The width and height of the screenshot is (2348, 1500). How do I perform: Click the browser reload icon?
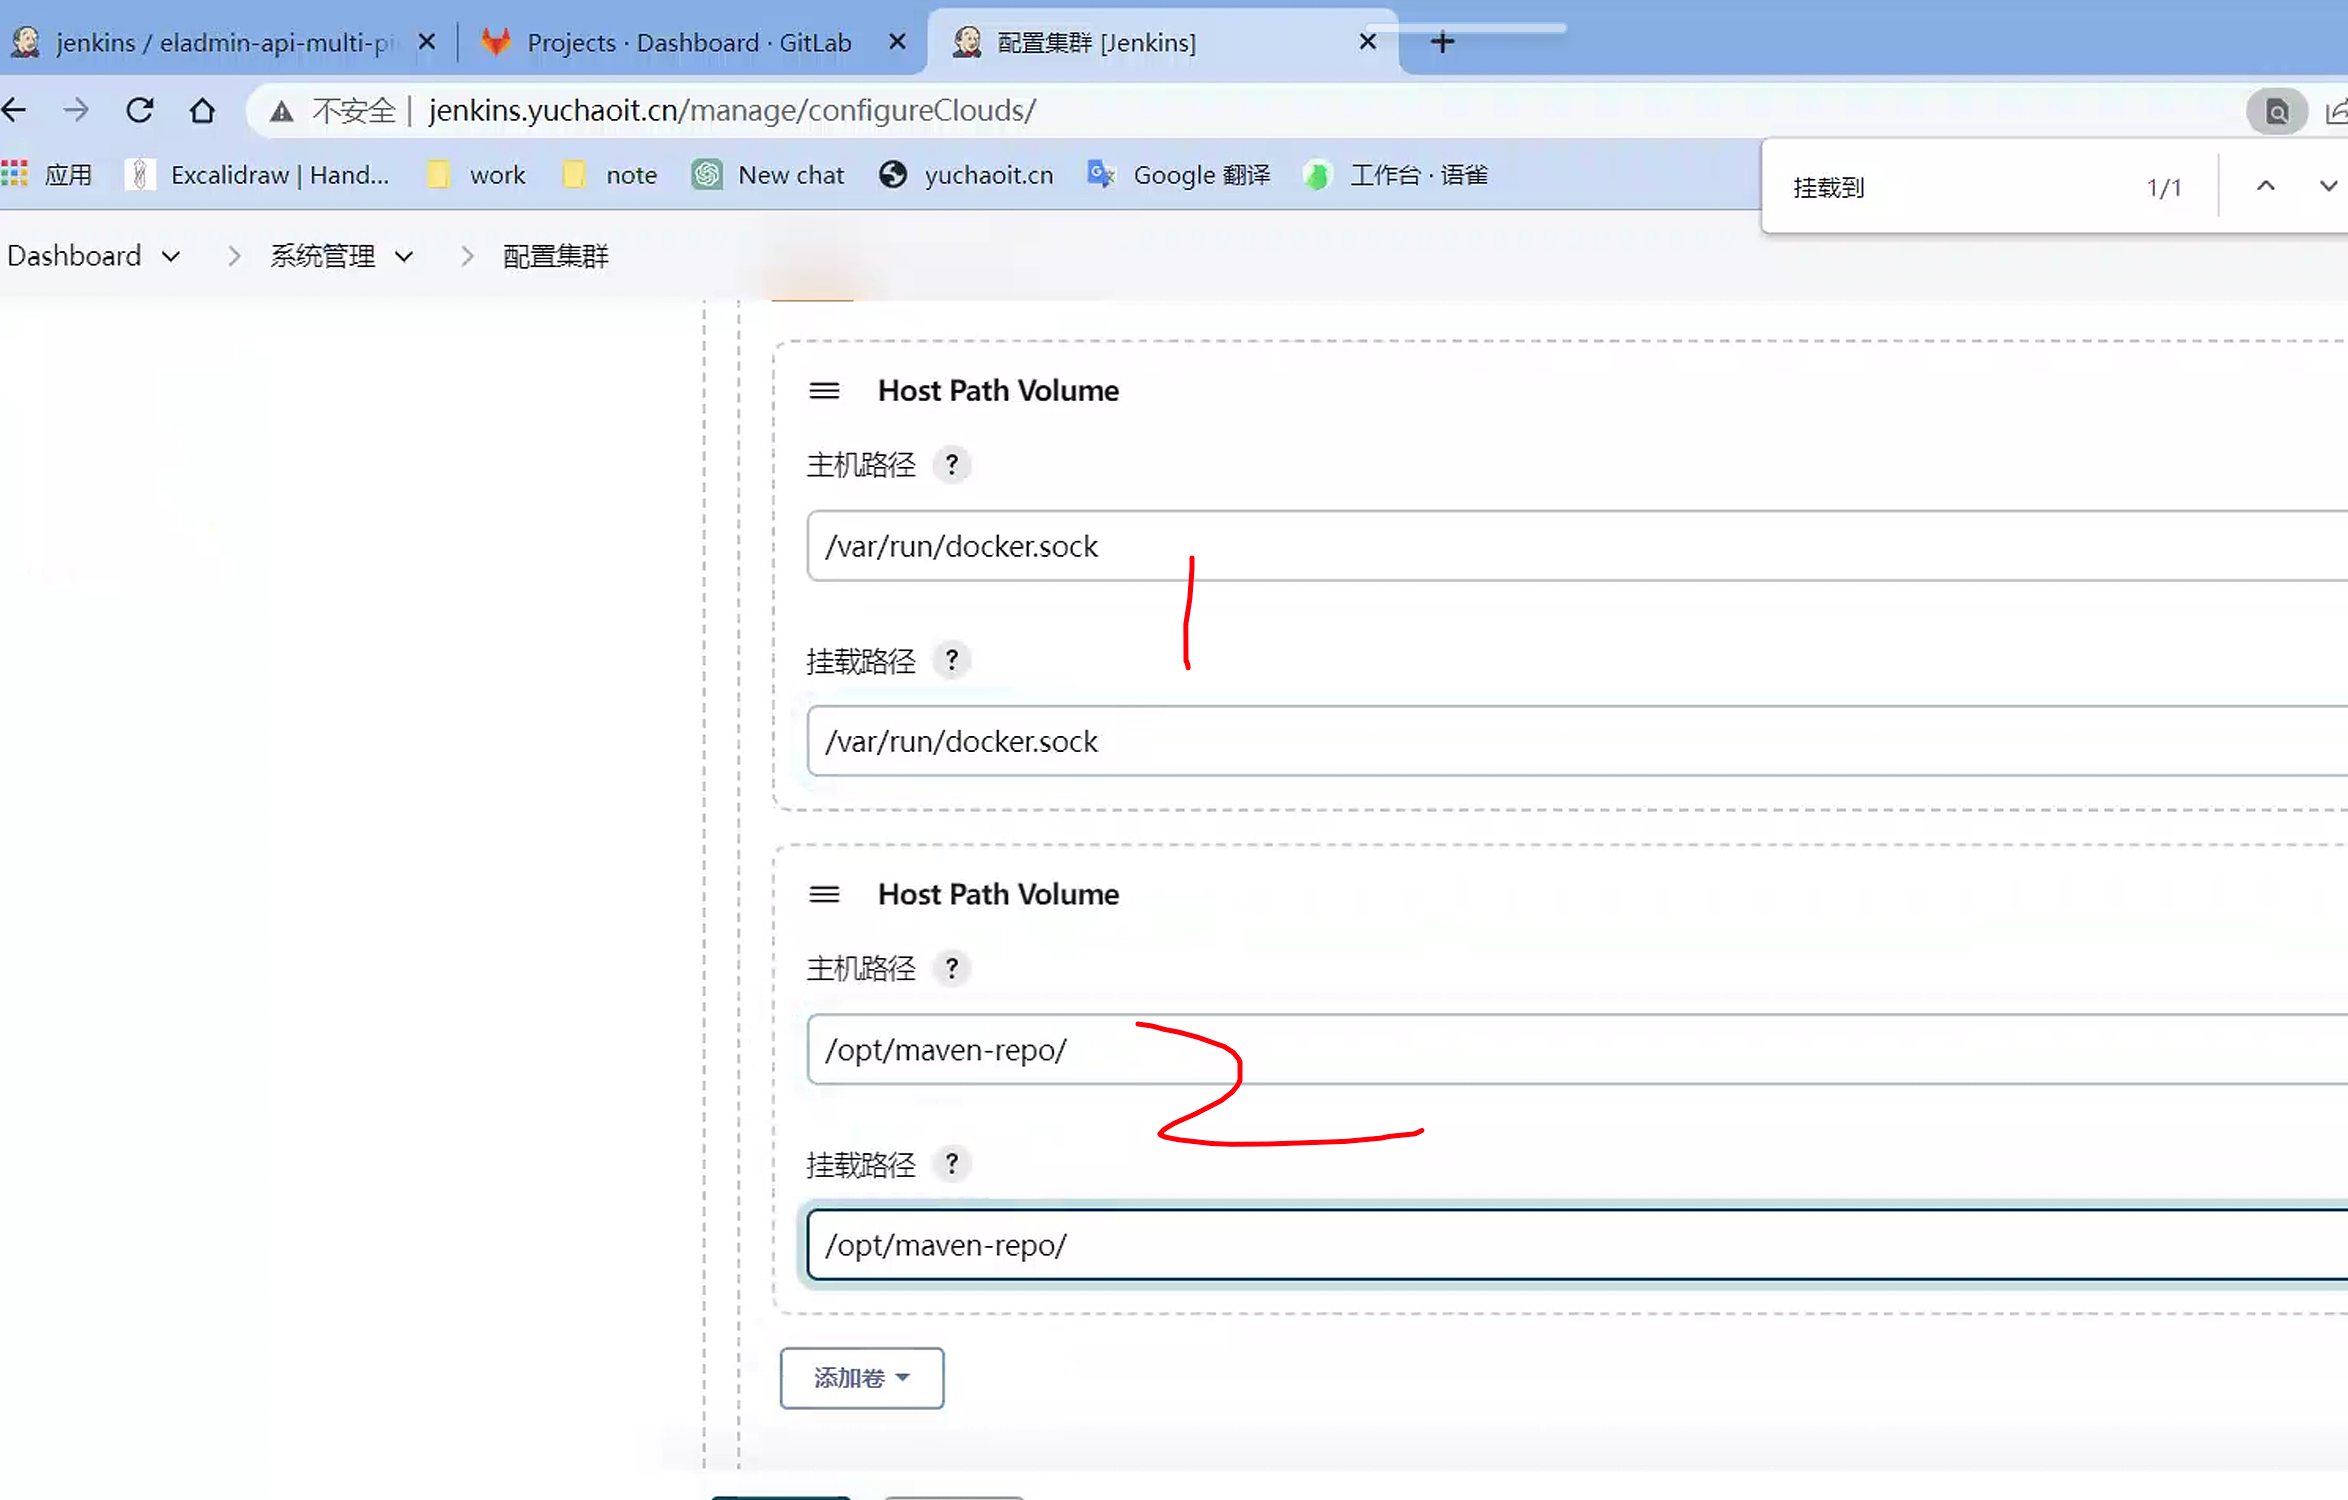pos(140,110)
